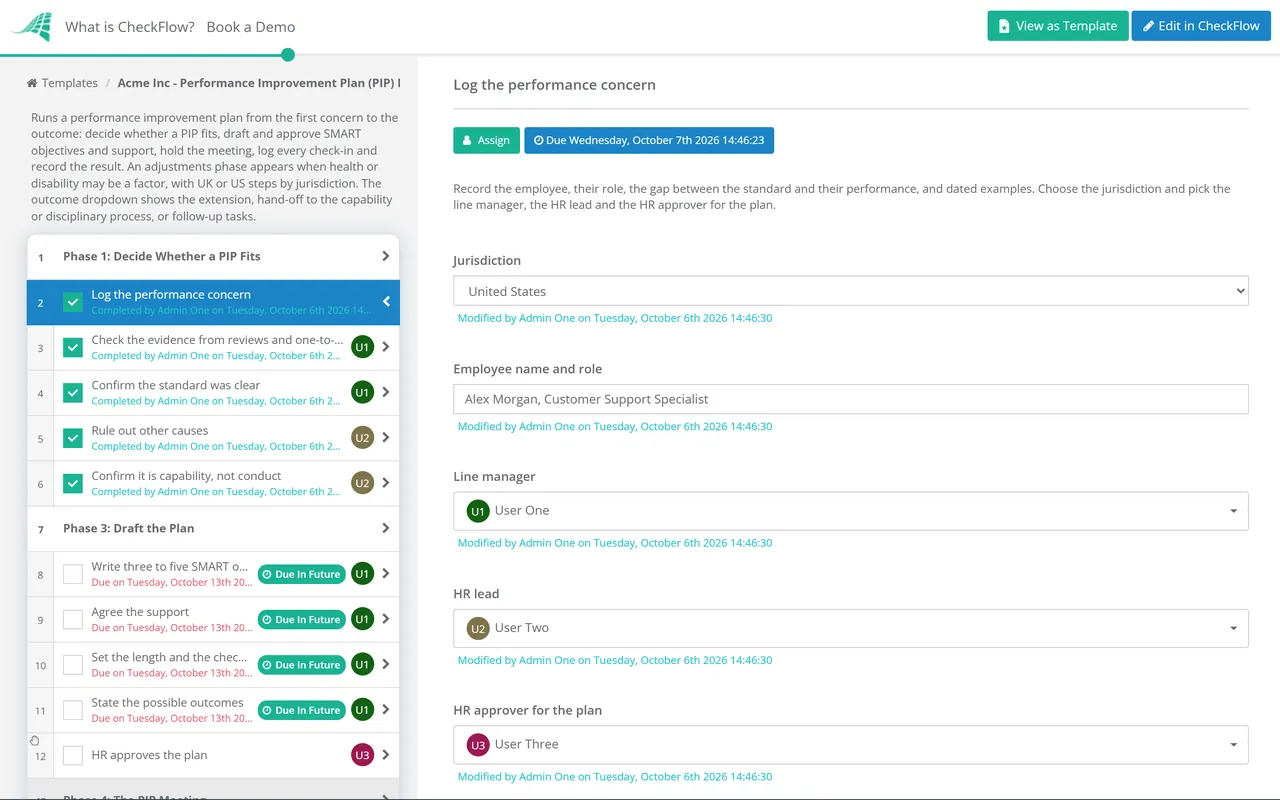This screenshot has height=800, width=1280.
Task: Uncheck 'Check the evidence from reviews' checkbox
Action: click(x=73, y=347)
